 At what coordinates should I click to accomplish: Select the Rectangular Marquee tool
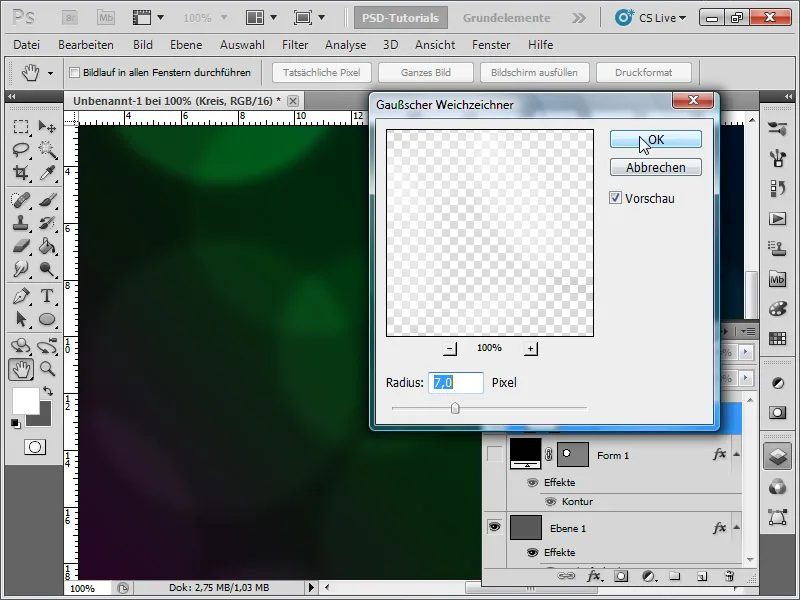[20, 126]
